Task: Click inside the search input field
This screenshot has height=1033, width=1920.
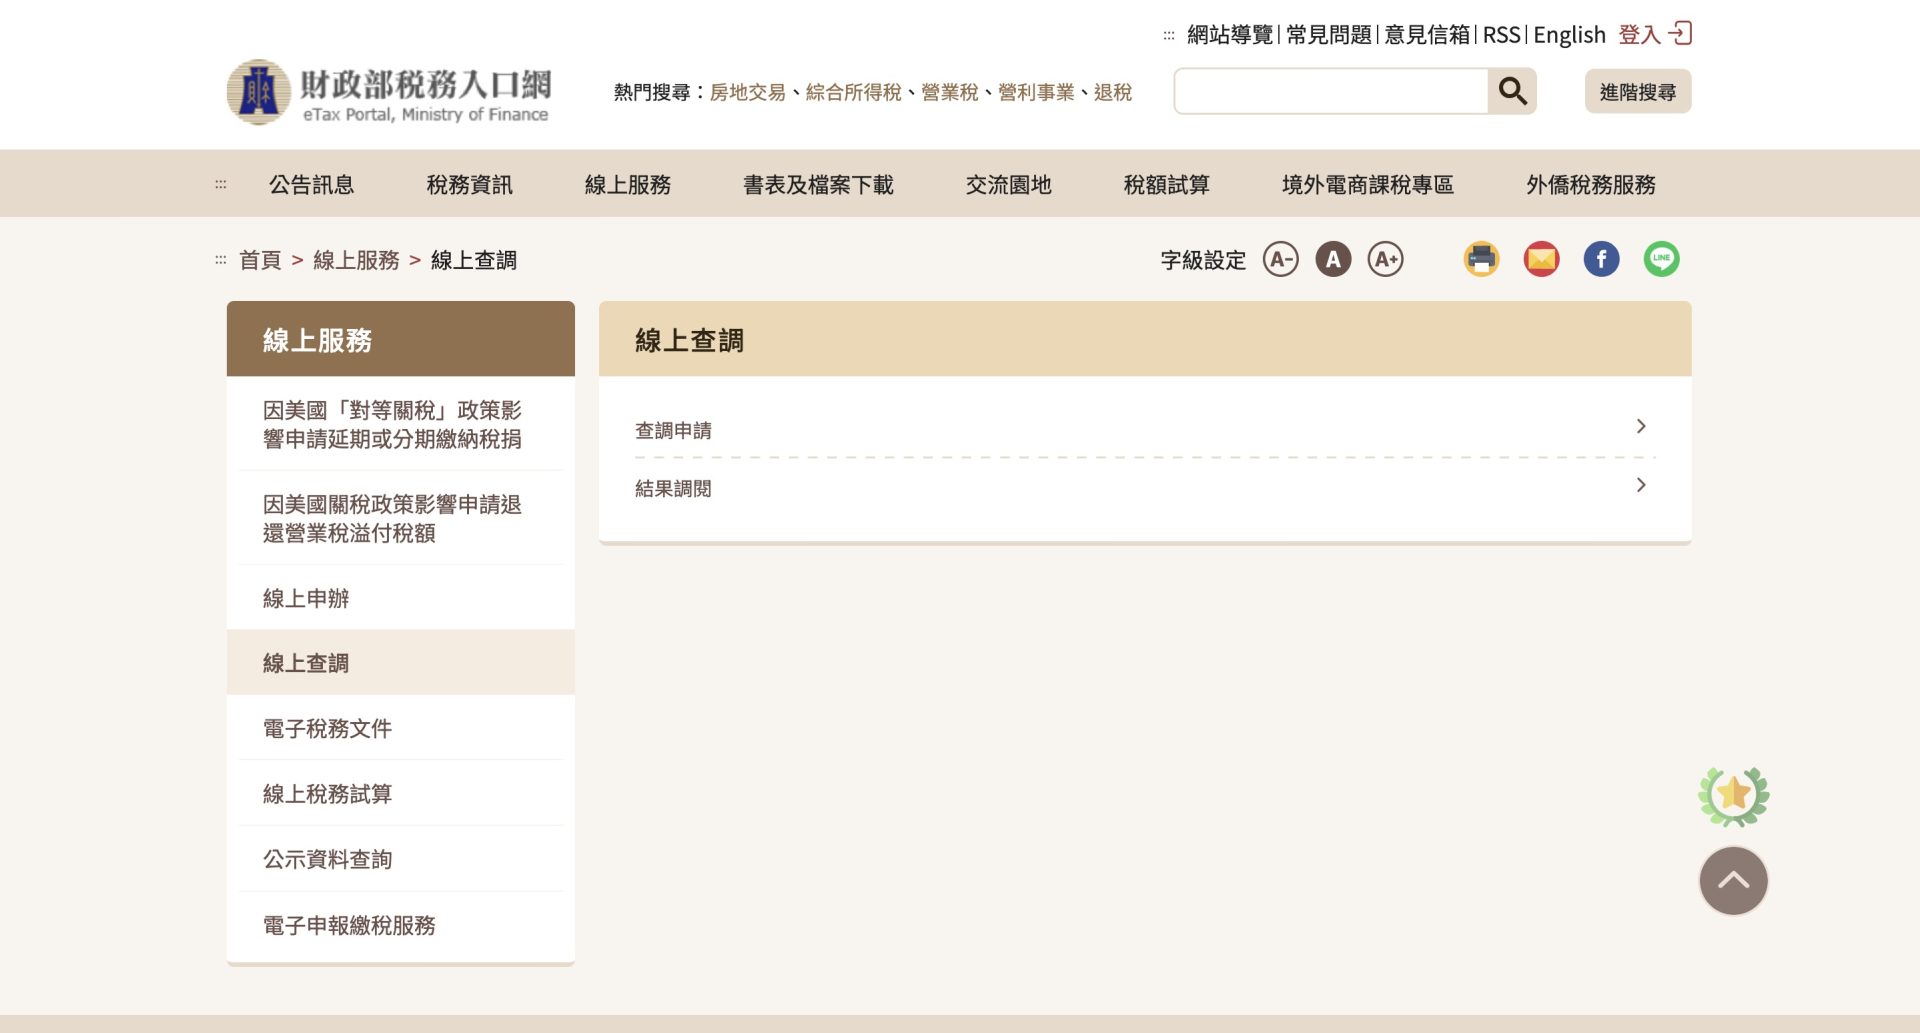Action: click(1330, 92)
